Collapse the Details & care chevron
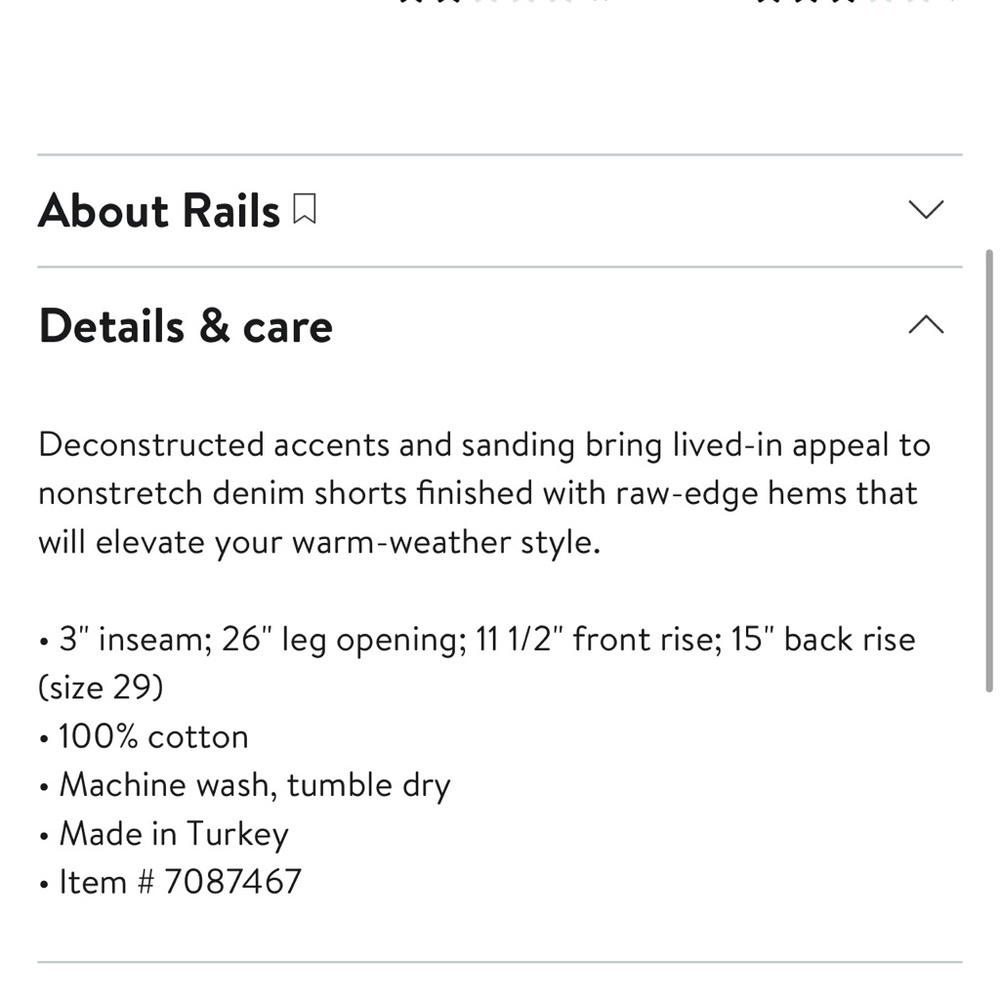This screenshot has width=1000, height=1000. click(925, 325)
